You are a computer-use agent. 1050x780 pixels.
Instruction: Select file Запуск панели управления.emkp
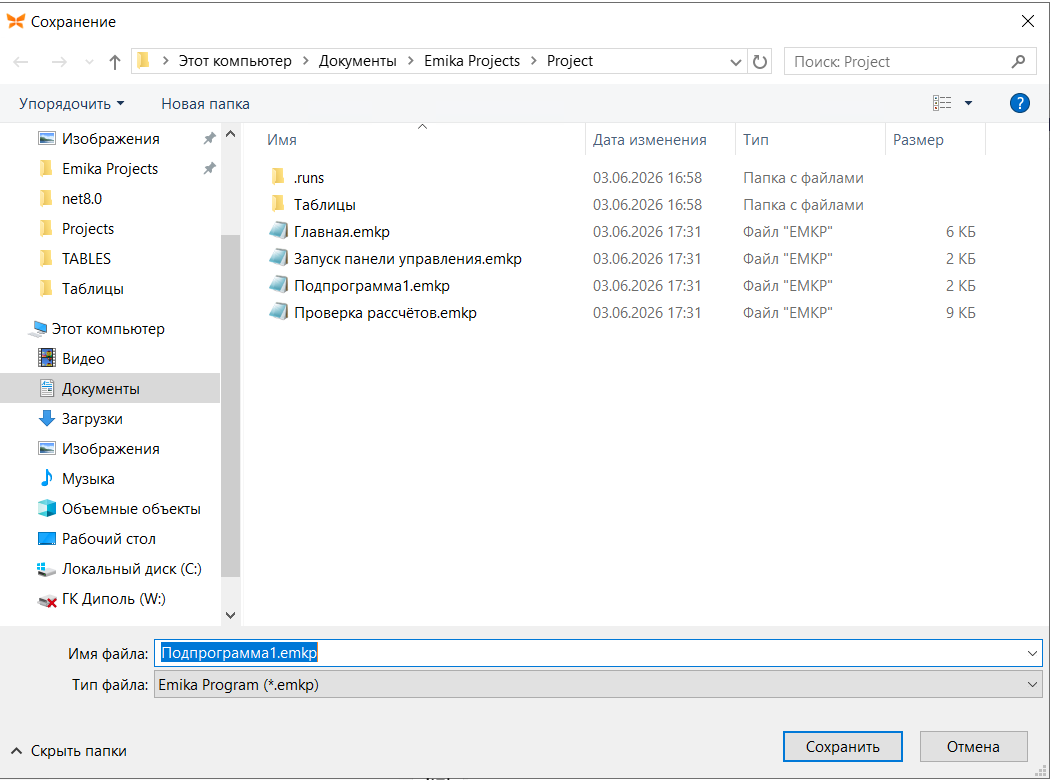point(407,258)
